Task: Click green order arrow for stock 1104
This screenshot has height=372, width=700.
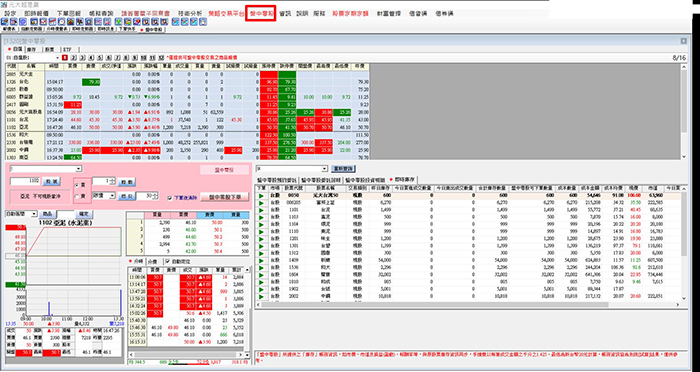Action: [261, 224]
